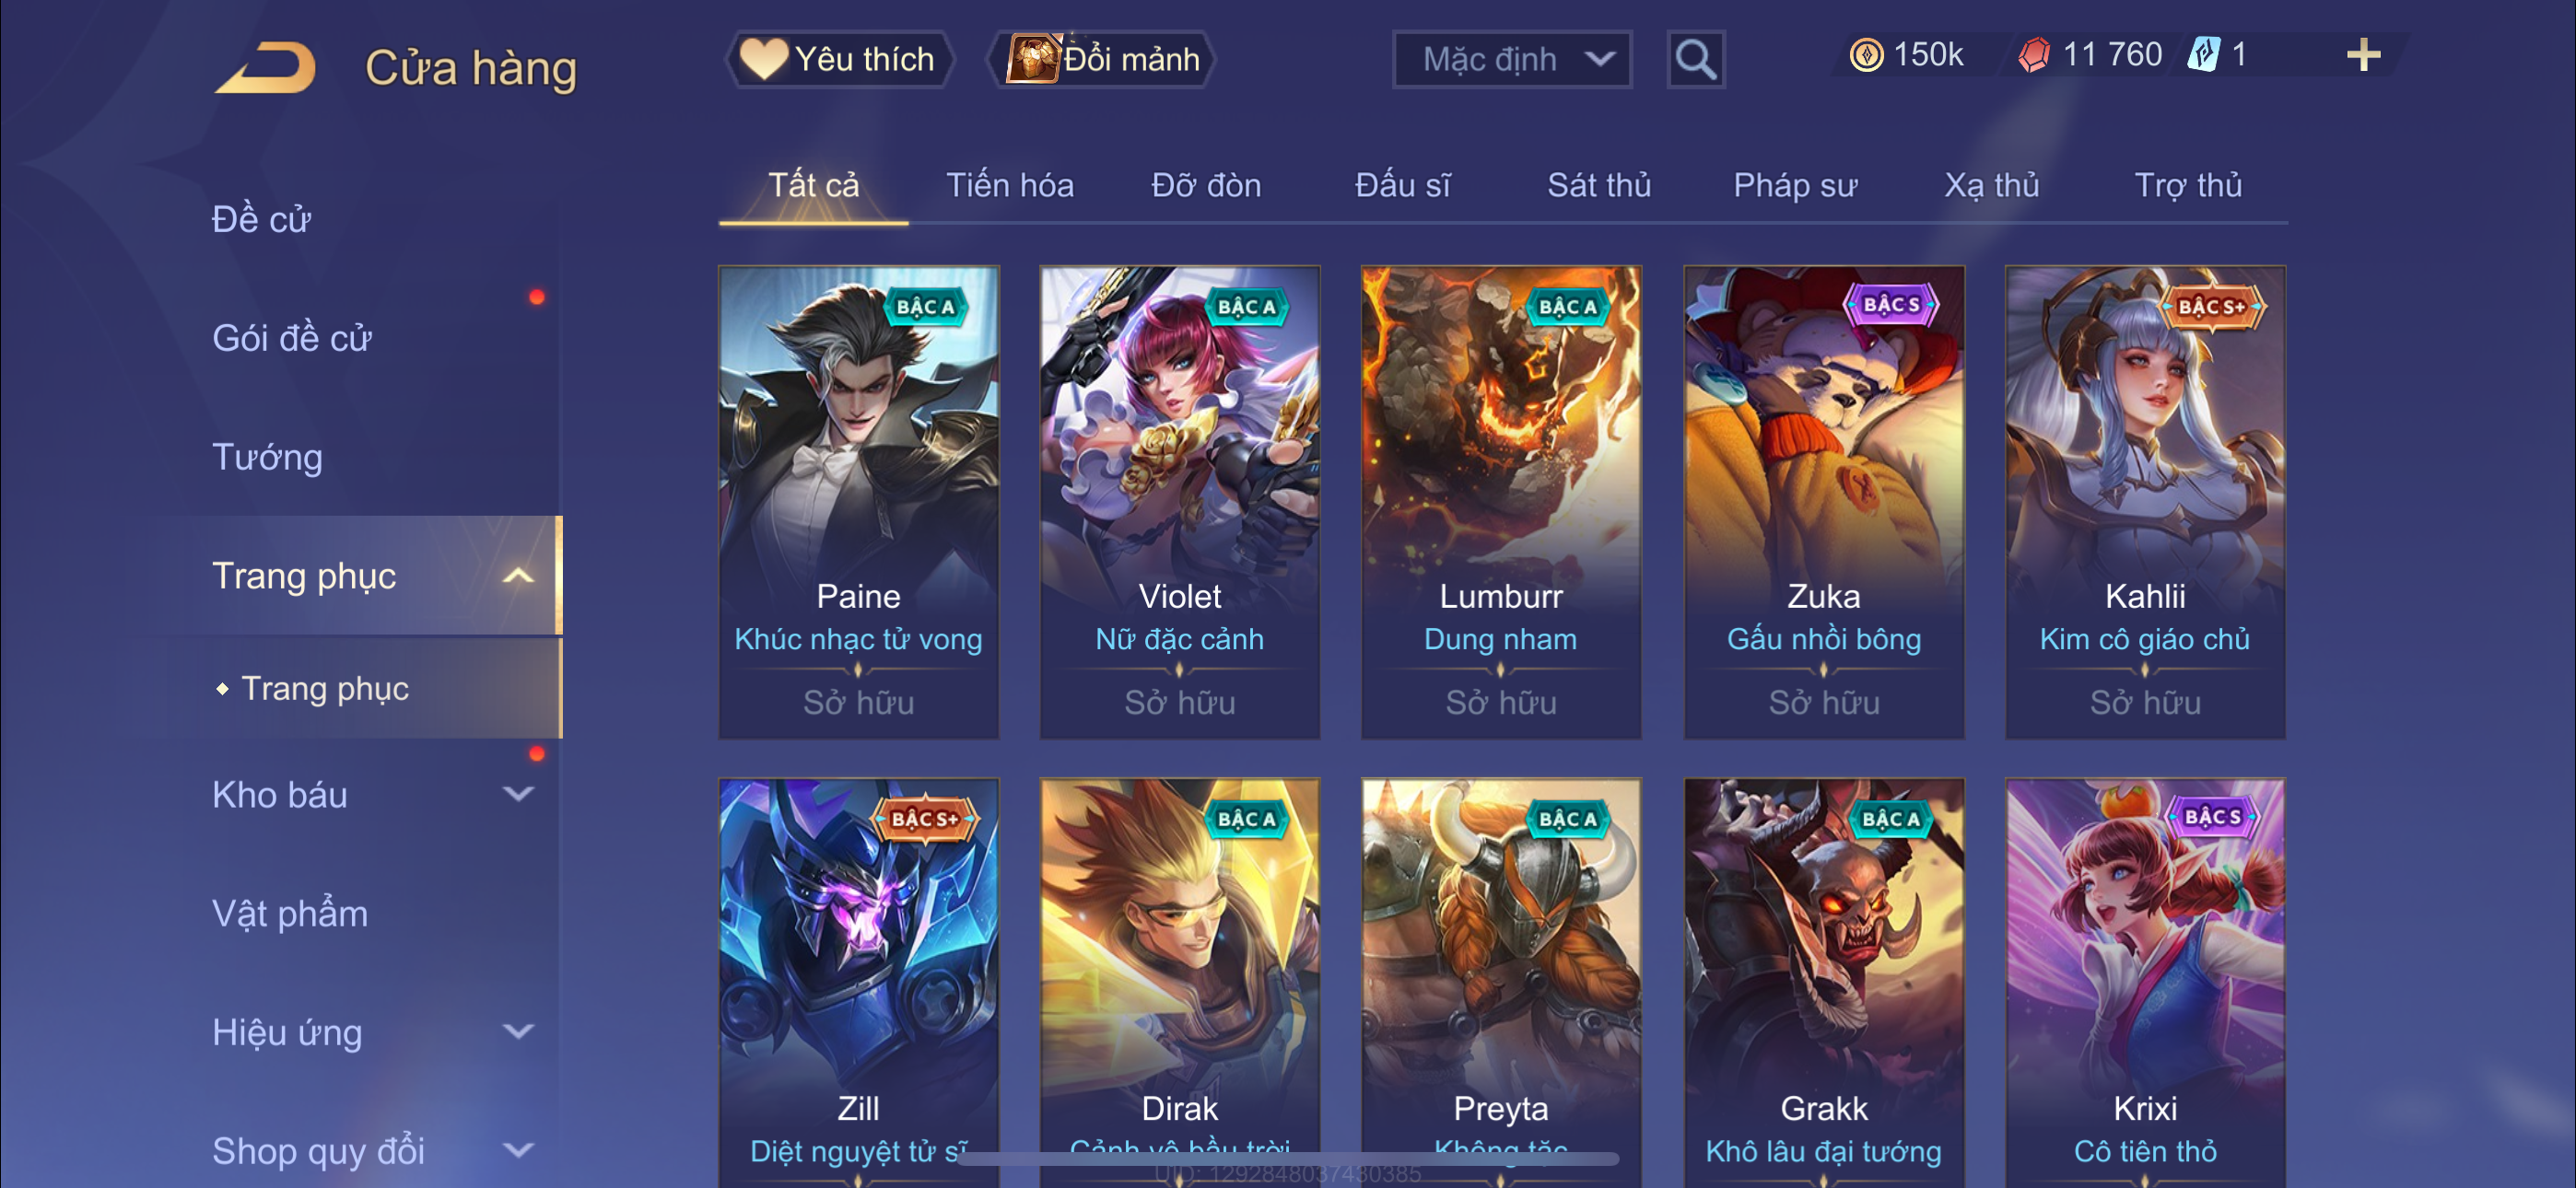Expand the Shop quy đổi section
Screen dimensions: 2576x1188
[x=517, y=1151]
